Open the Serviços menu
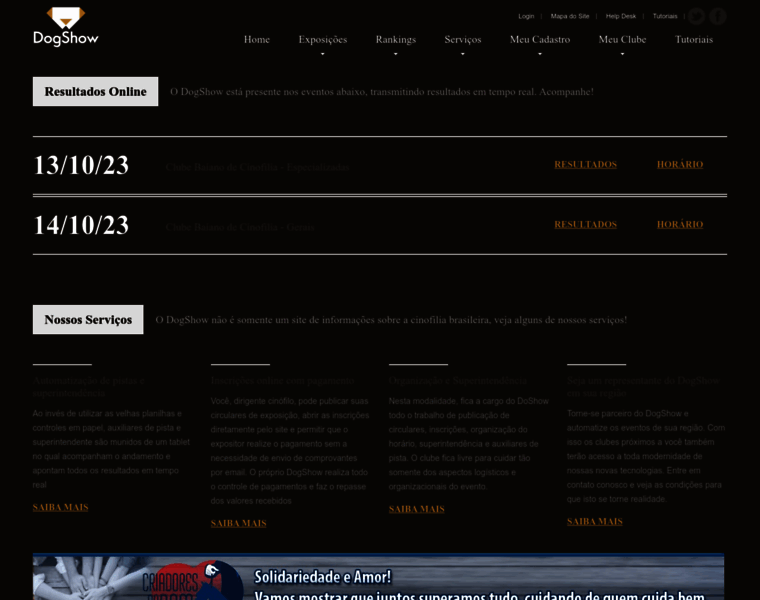The height and width of the screenshot is (600, 760). click(x=463, y=40)
